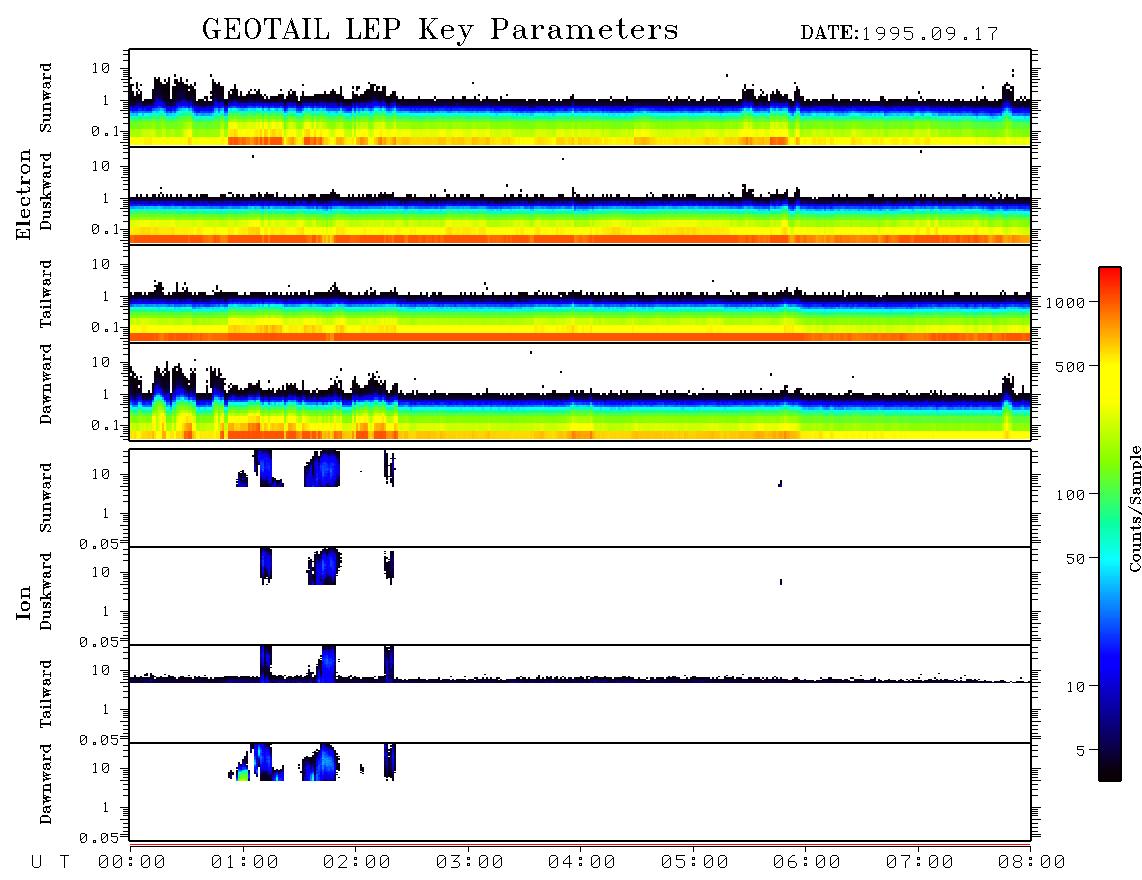Click the 1000 colorbar tick label
1142x880 pixels.
(1066, 302)
